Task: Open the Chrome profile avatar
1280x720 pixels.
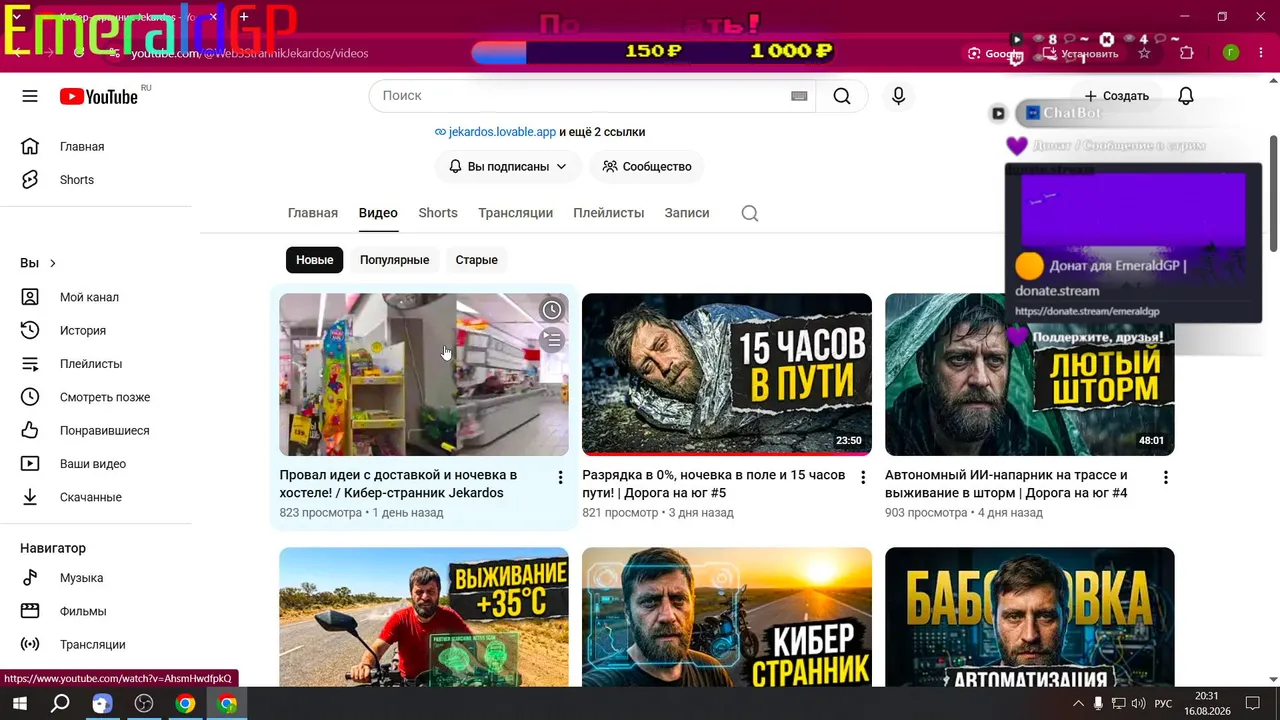Action: click(1231, 53)
